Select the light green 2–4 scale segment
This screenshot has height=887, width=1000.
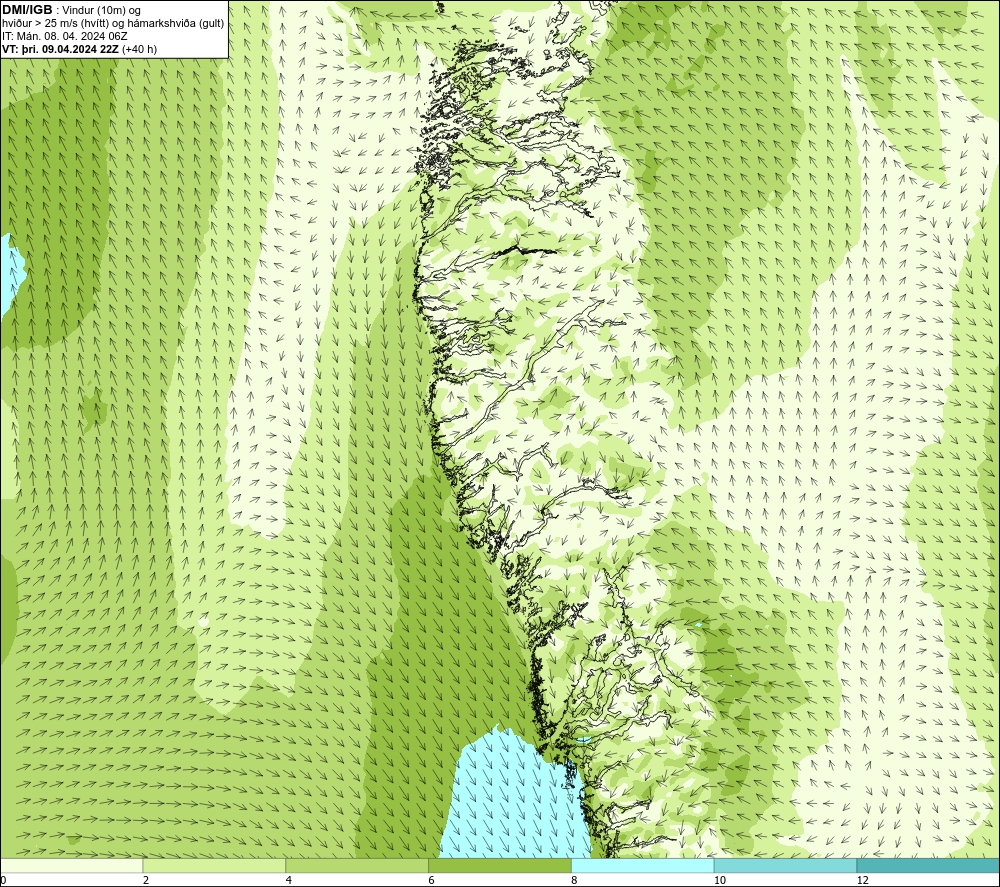(x=214, y=865)
